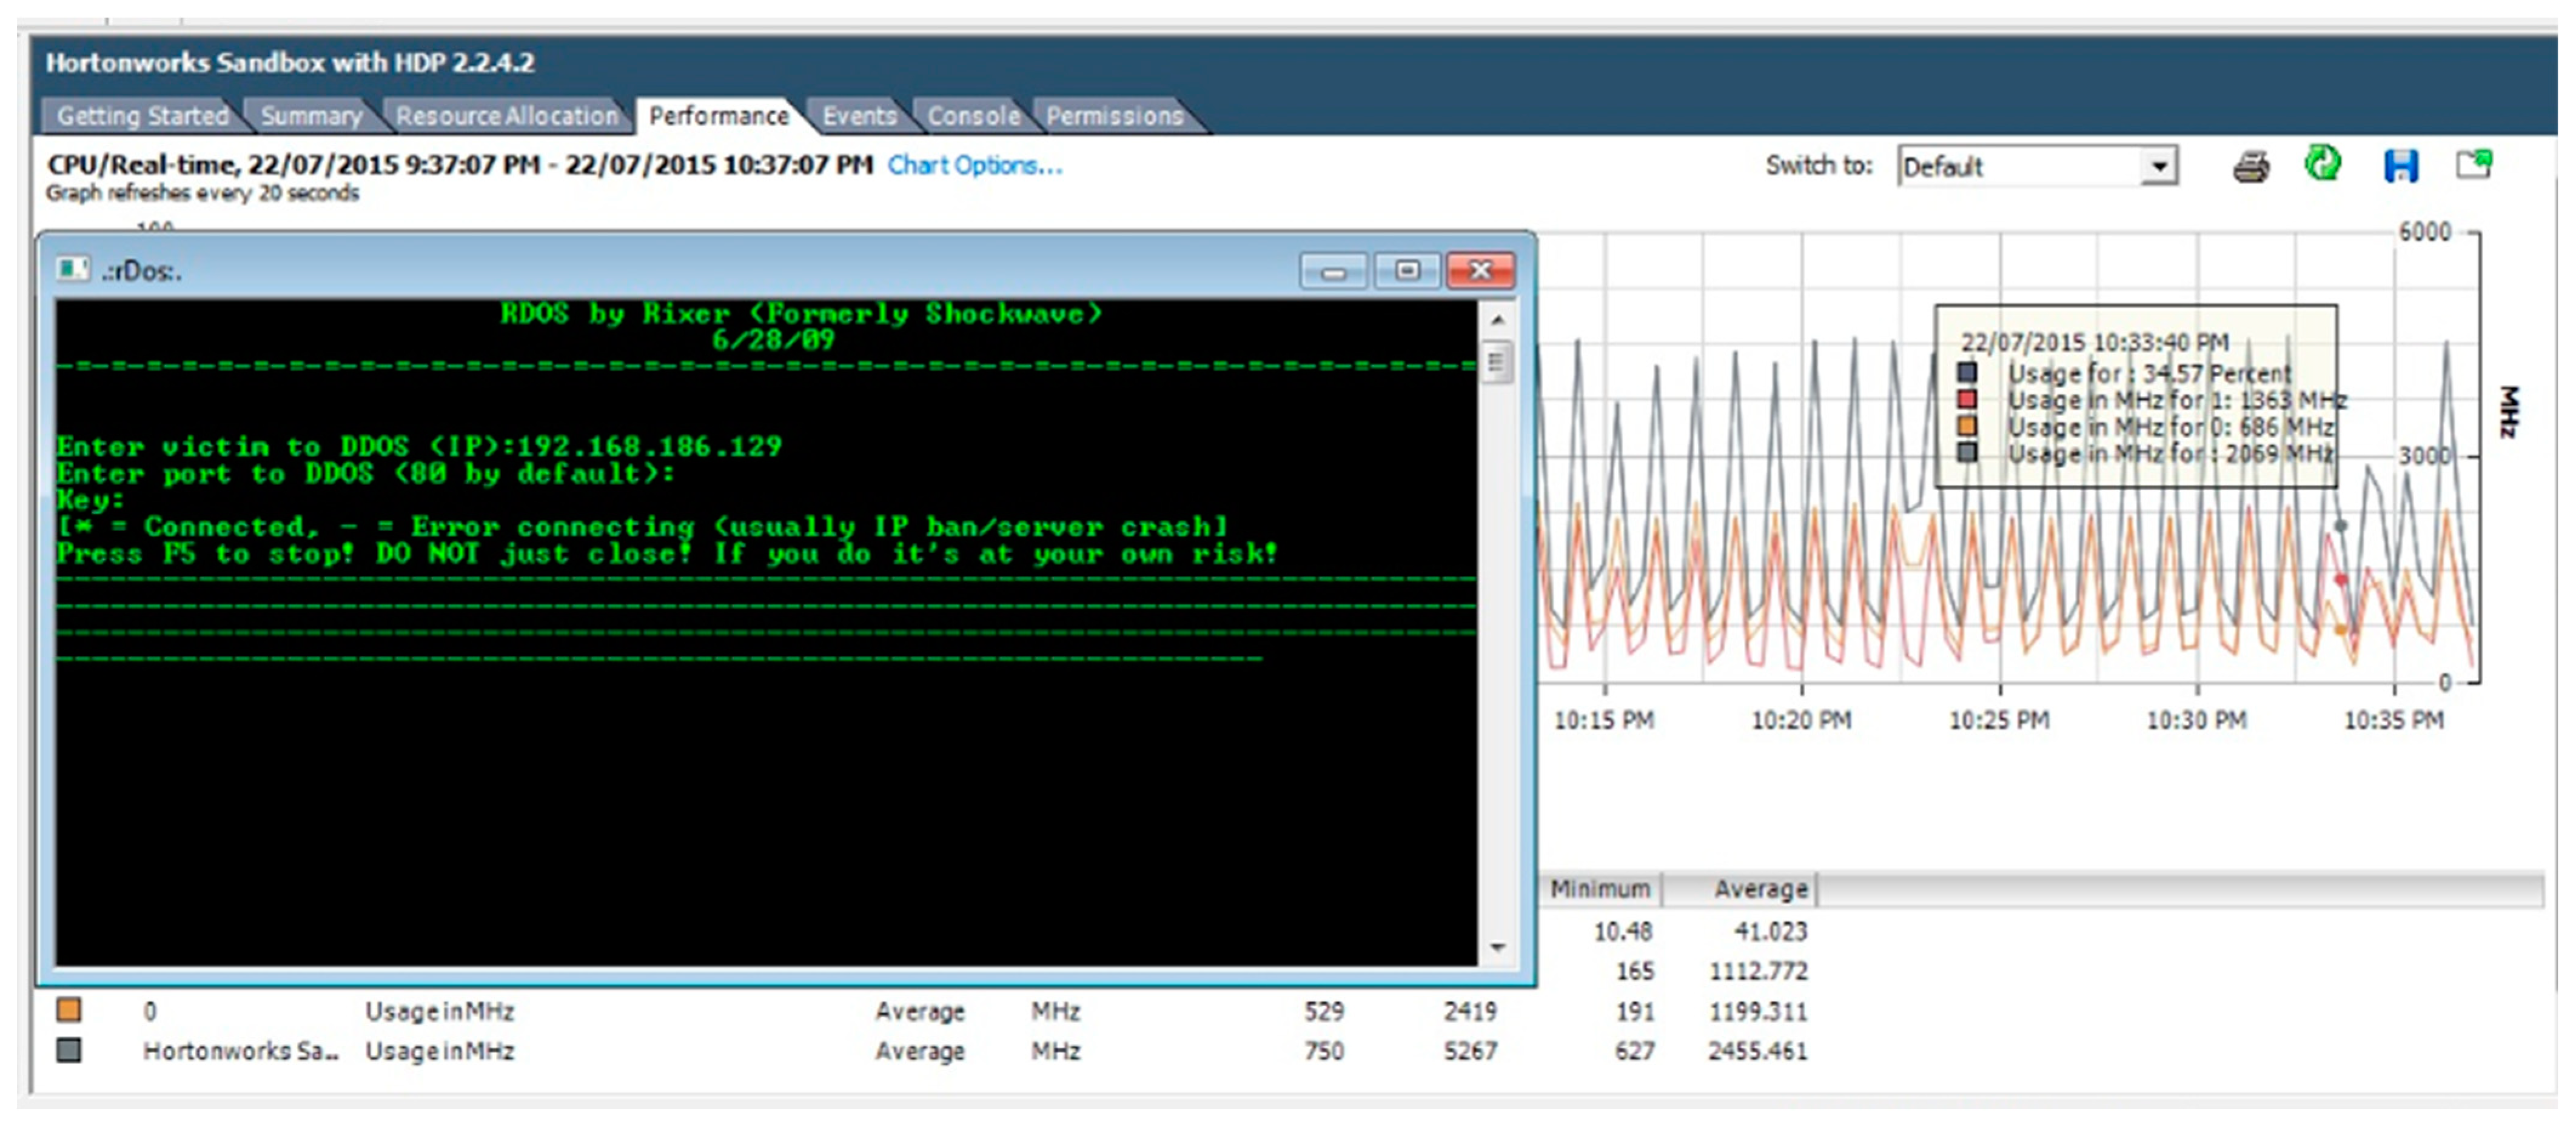Switch to the Getting Started tab

[x=142, y=116]
